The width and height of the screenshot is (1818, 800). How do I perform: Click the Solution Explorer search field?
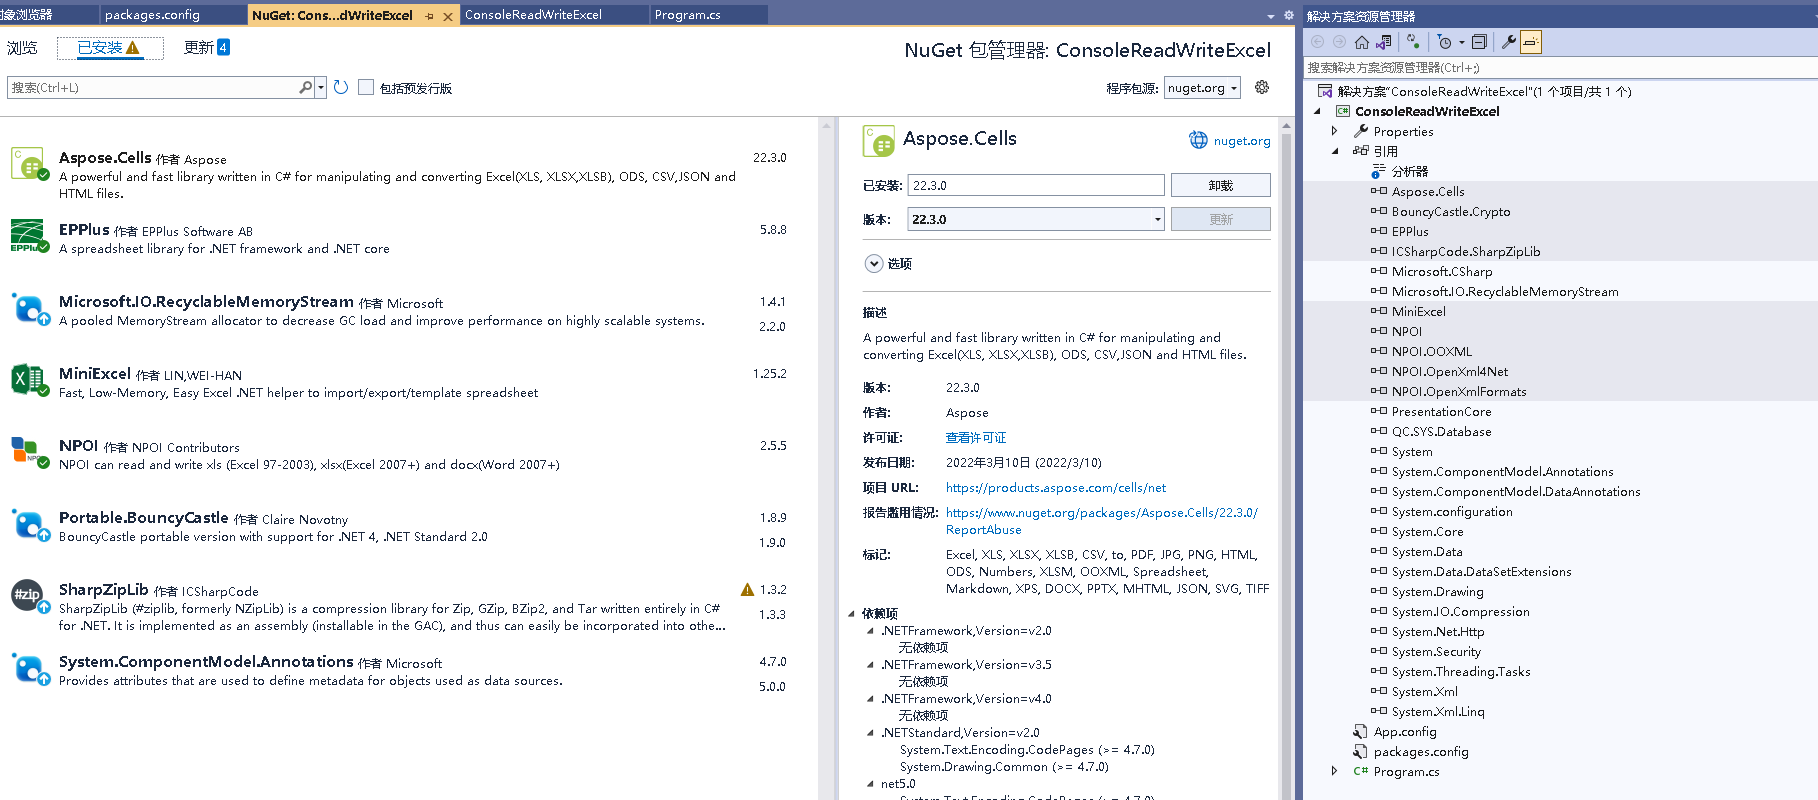pyautogui.click(x=1561, y=67)
